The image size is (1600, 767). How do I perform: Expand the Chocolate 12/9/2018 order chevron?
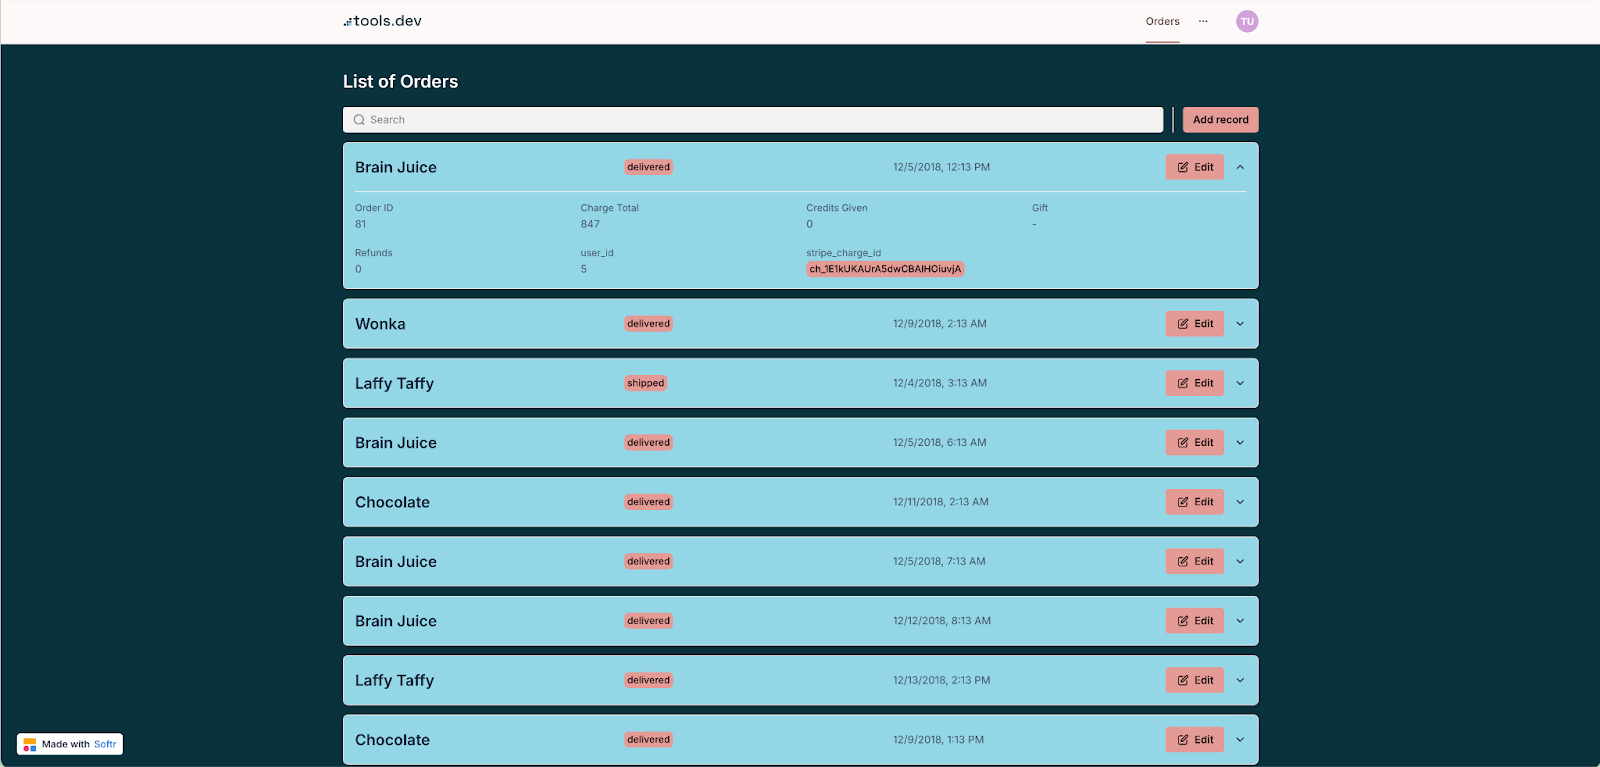(1240, 740)
